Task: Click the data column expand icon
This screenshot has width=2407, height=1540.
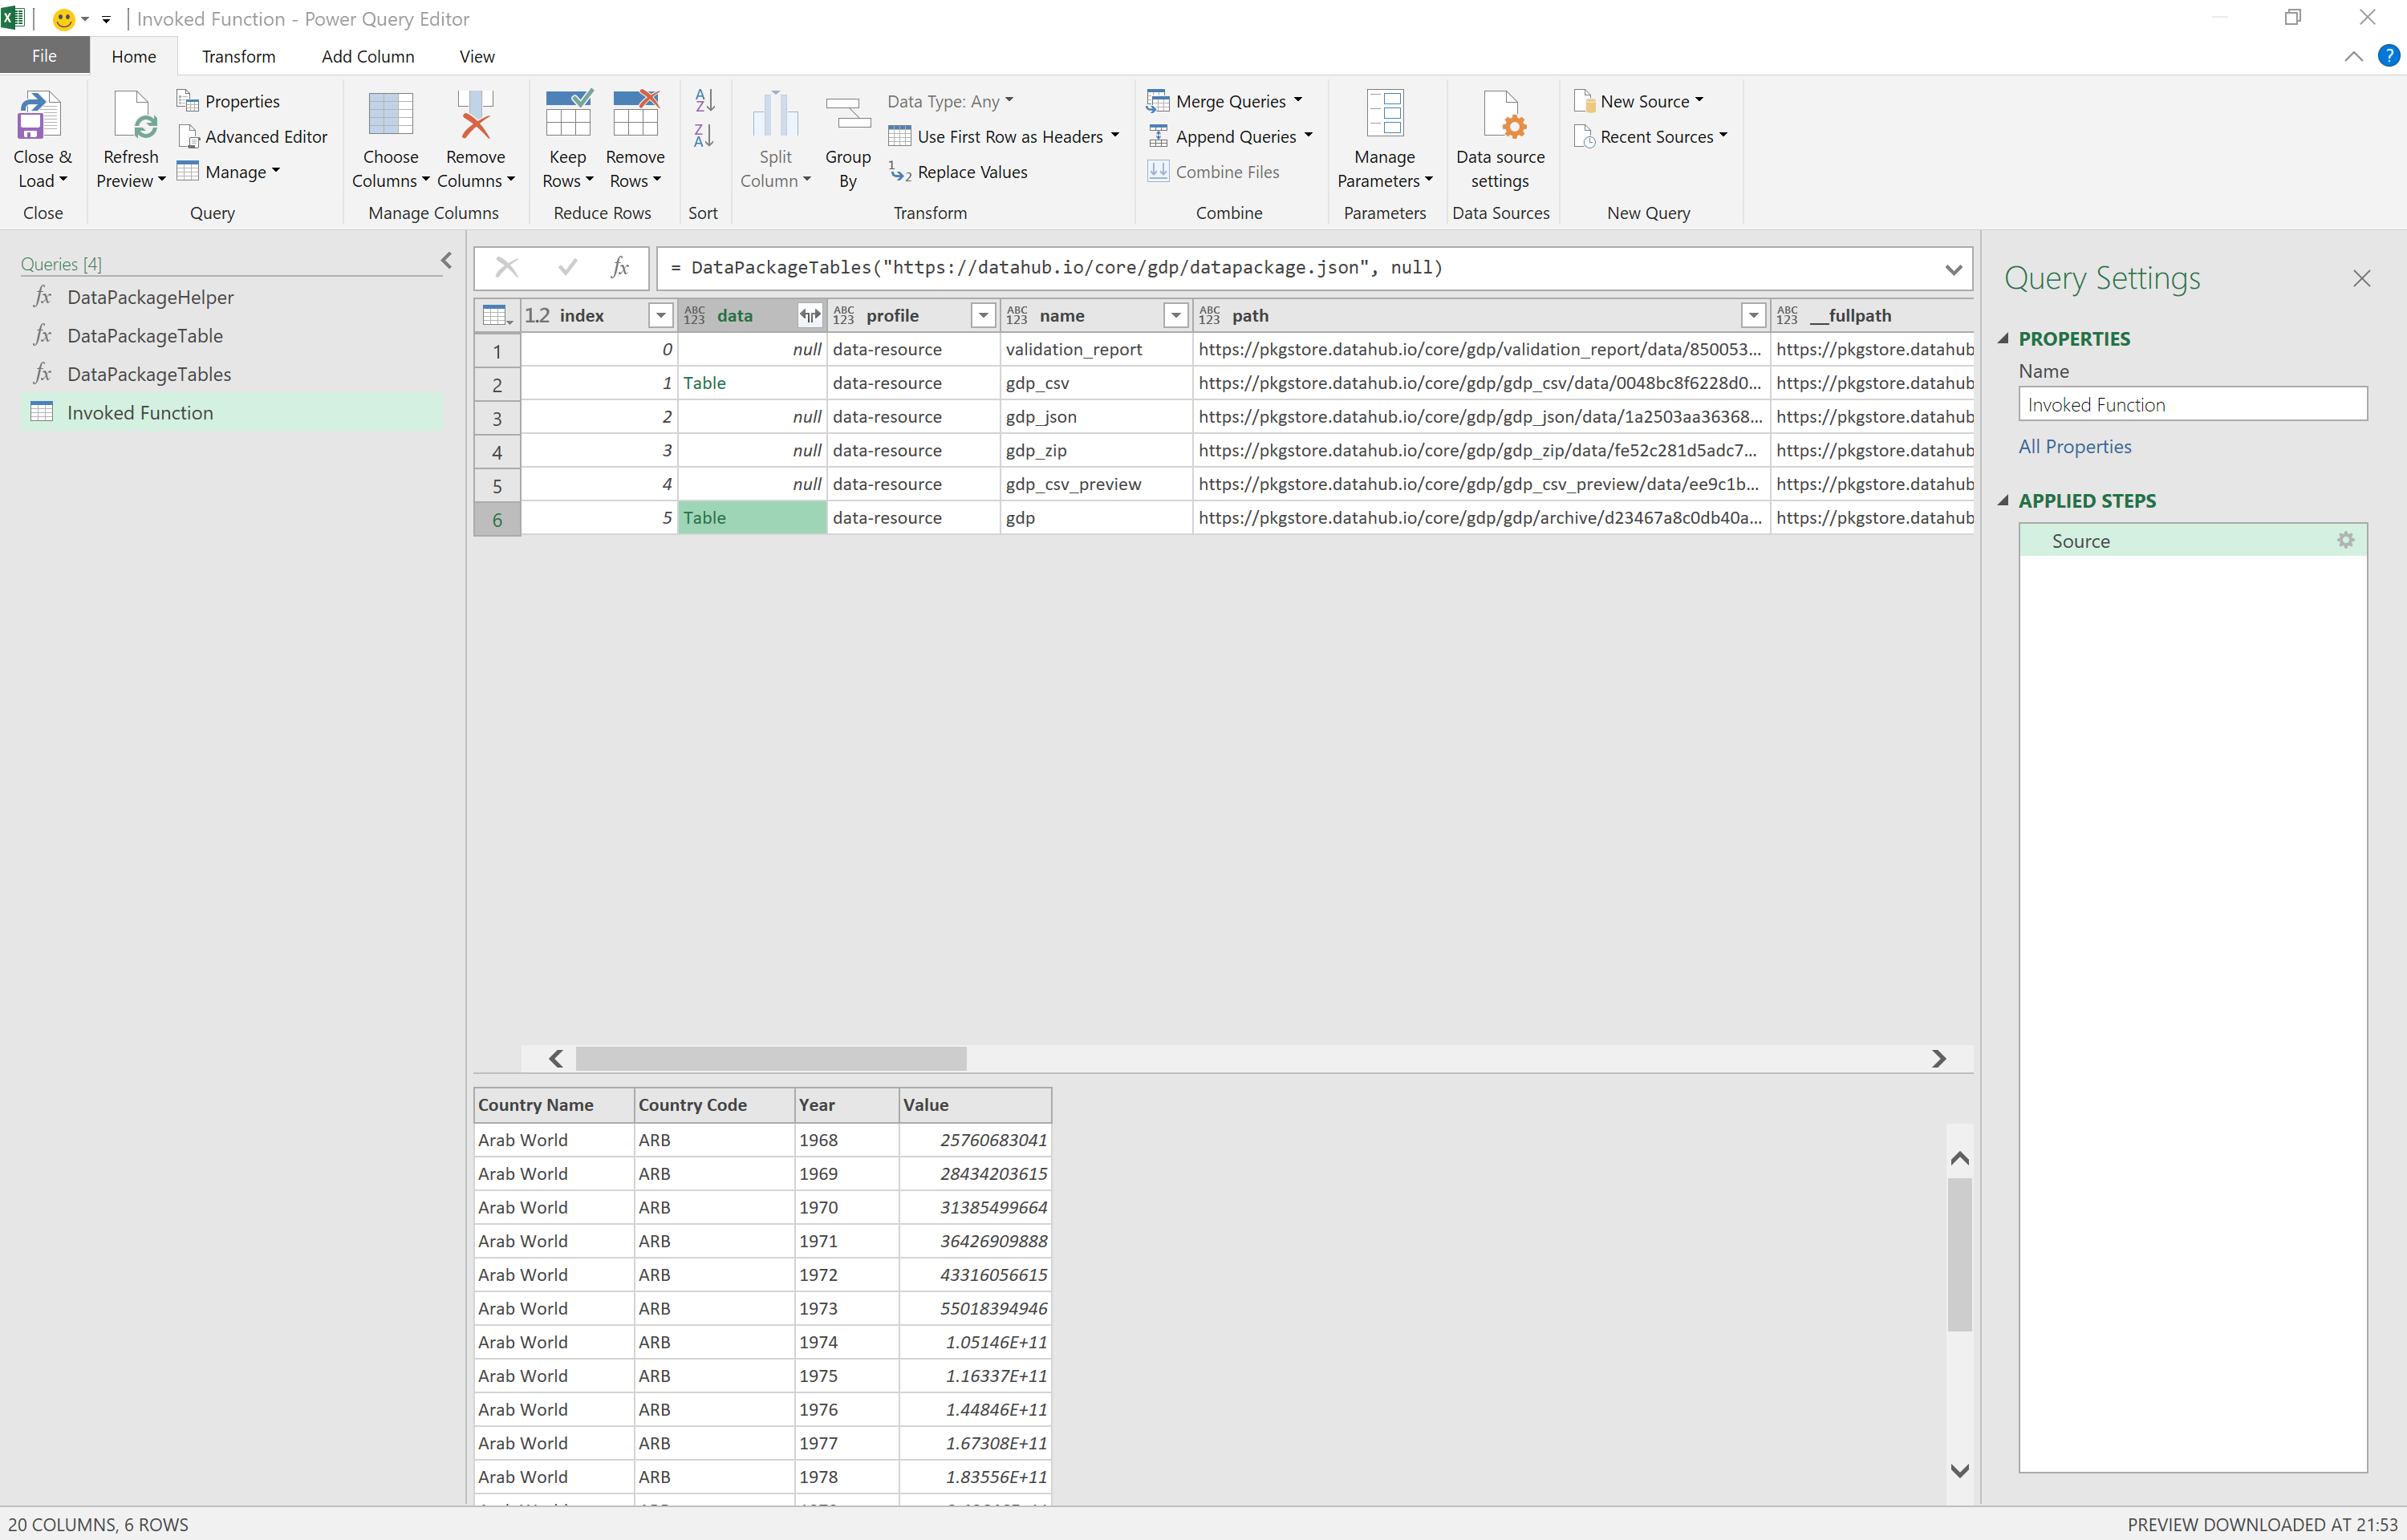Action: (809, 316)
